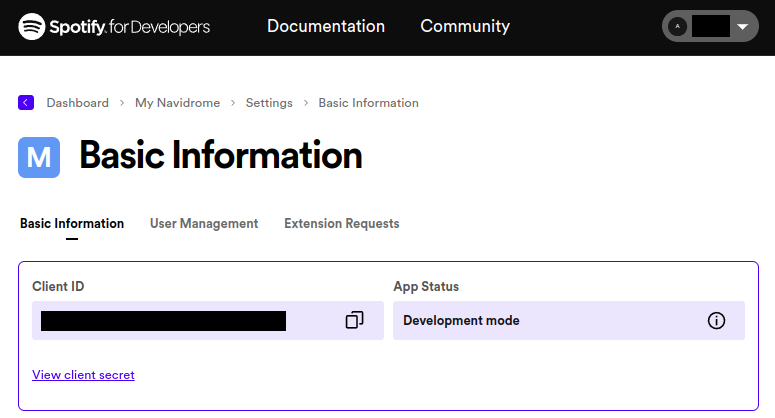Expand the account dropdown arrow
775x418 pixels.
742,27
